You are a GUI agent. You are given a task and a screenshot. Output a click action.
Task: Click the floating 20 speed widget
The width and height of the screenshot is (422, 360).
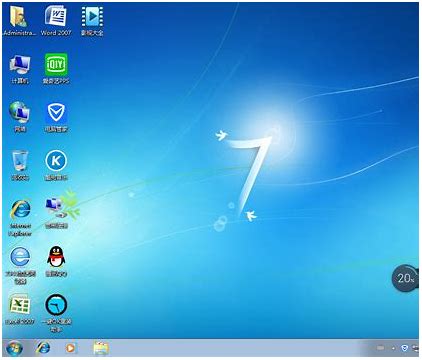coord(405,278)
